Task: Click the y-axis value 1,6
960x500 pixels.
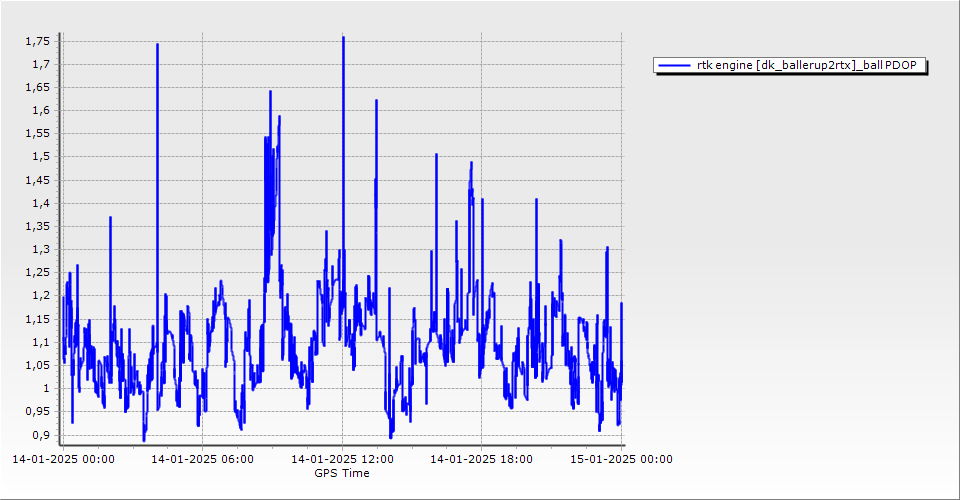Action: point(41,111)
